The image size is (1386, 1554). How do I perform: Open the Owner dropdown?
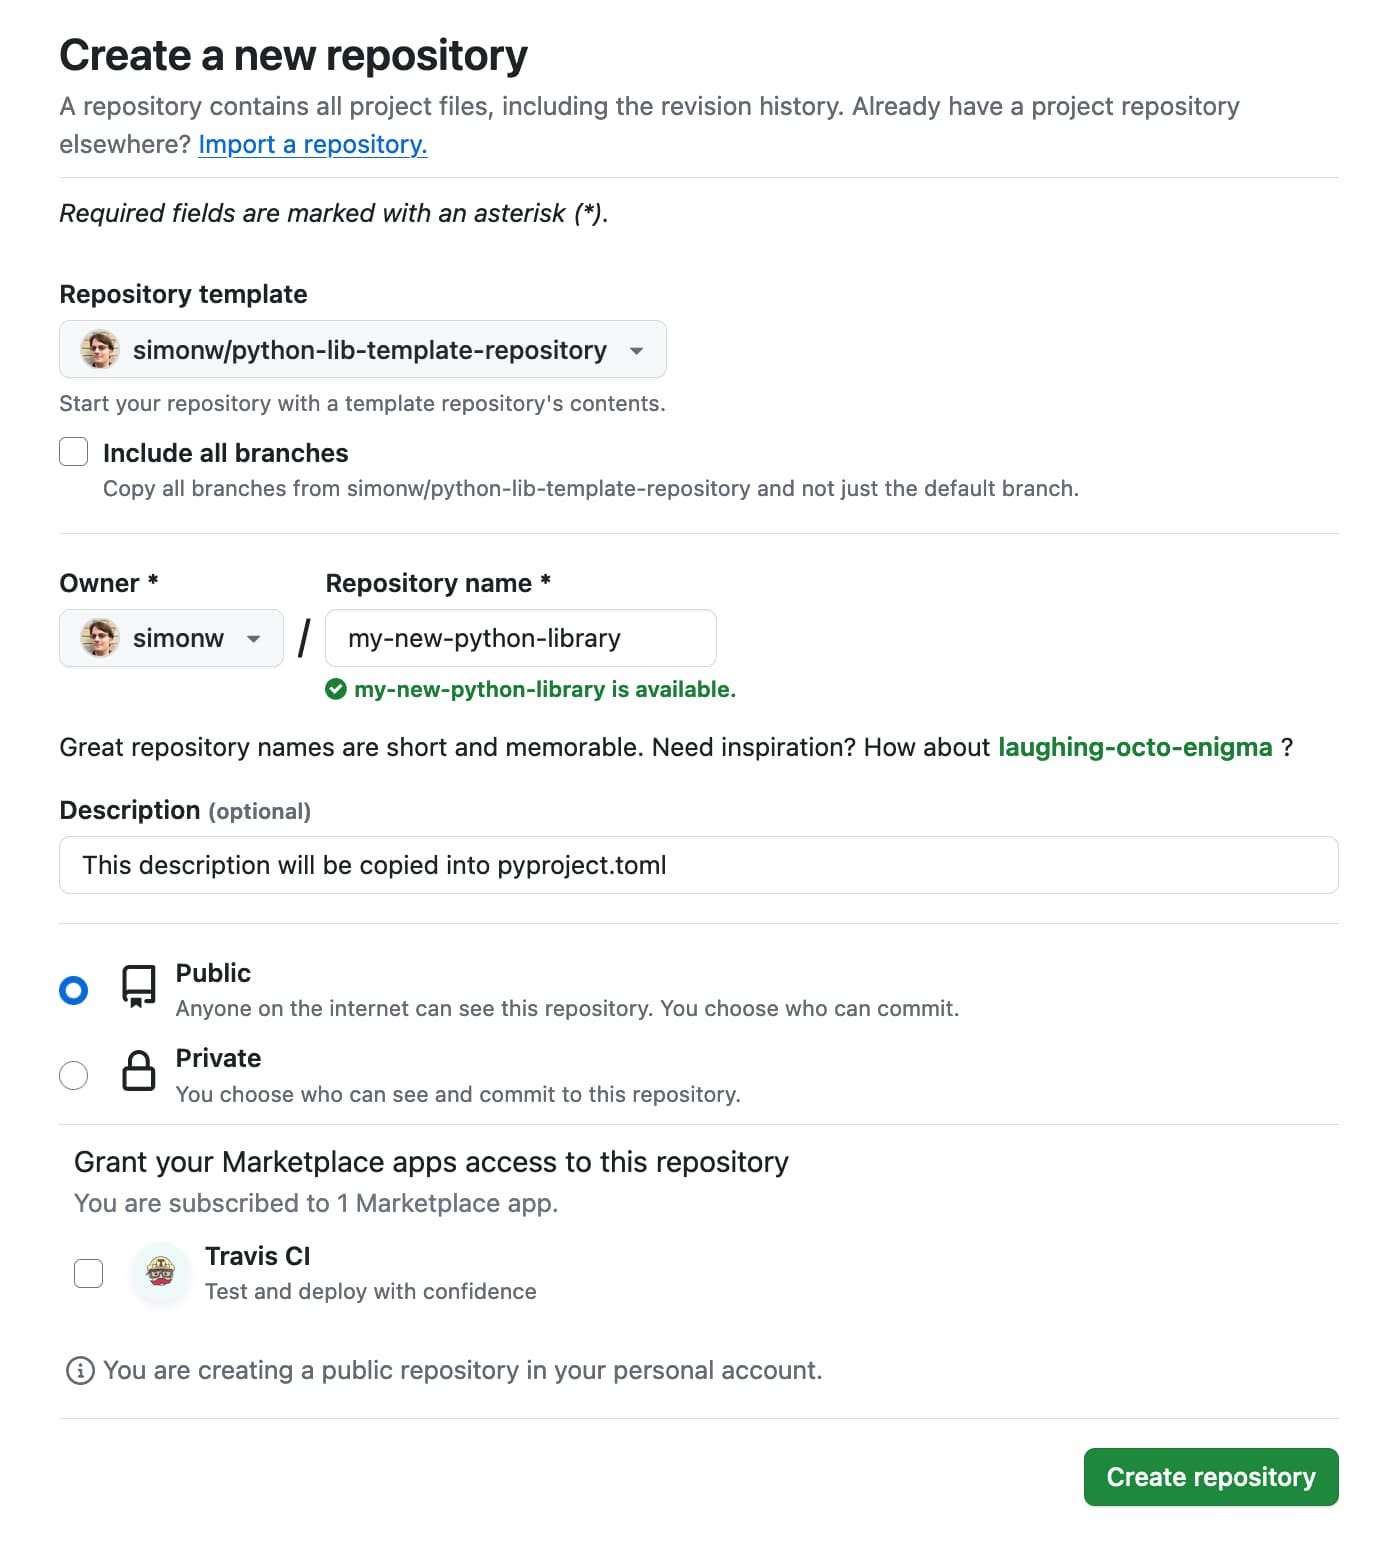coord(170,638)
